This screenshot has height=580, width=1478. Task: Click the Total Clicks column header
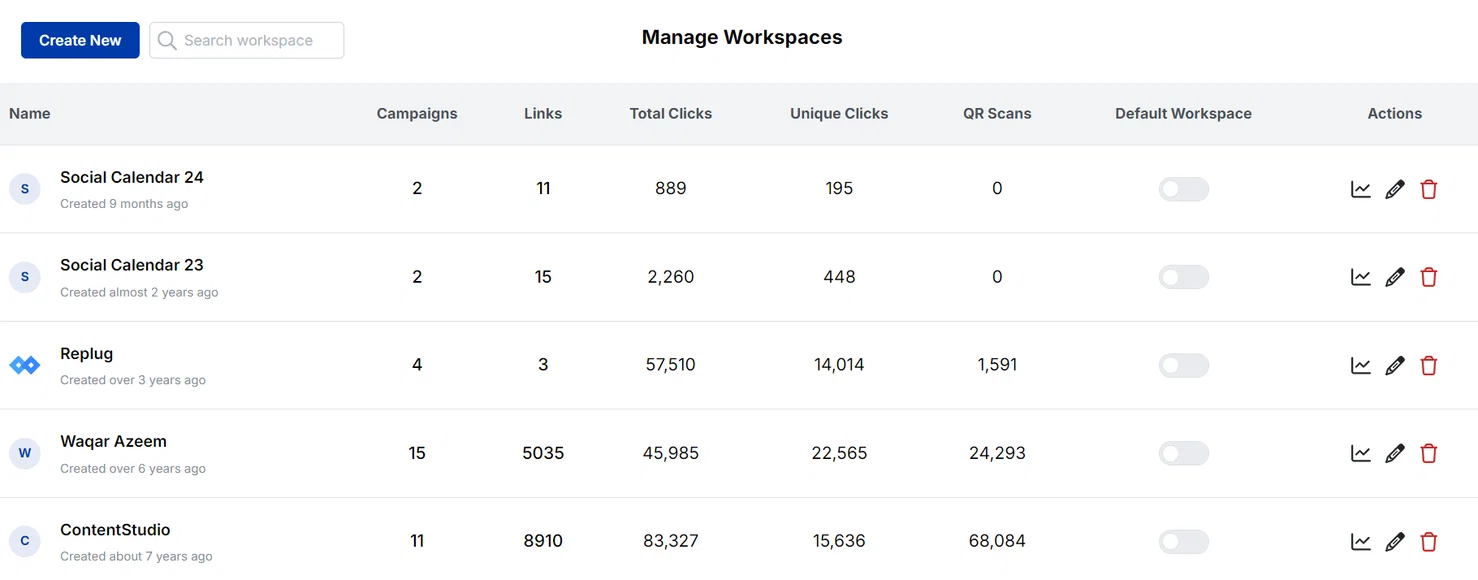pos(671,113)
